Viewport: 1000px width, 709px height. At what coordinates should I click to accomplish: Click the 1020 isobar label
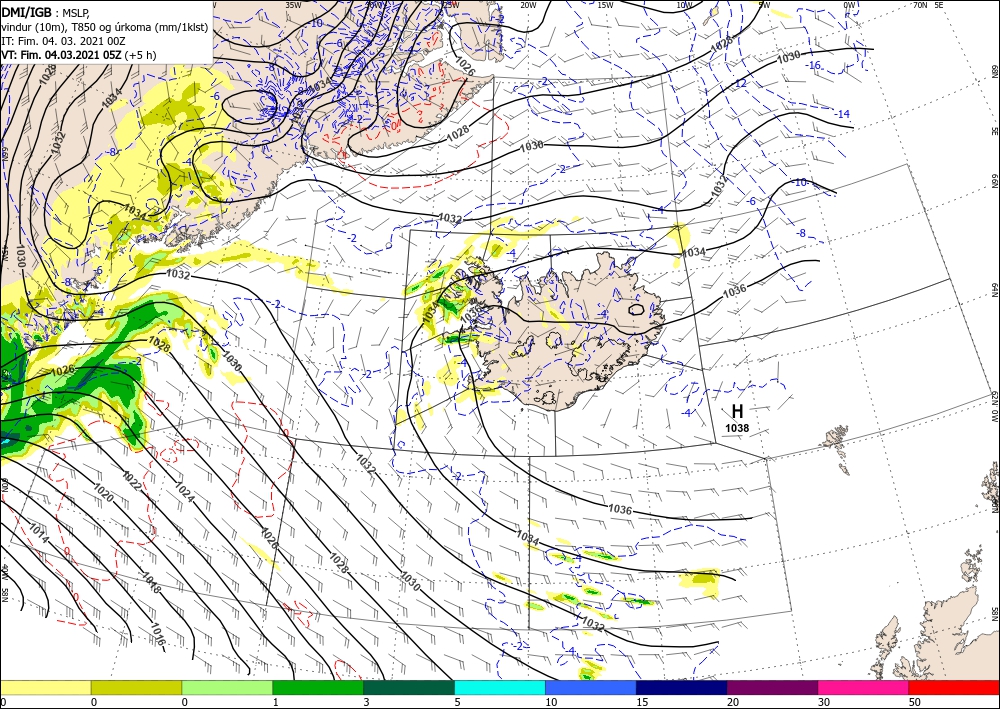click(104, 492)
